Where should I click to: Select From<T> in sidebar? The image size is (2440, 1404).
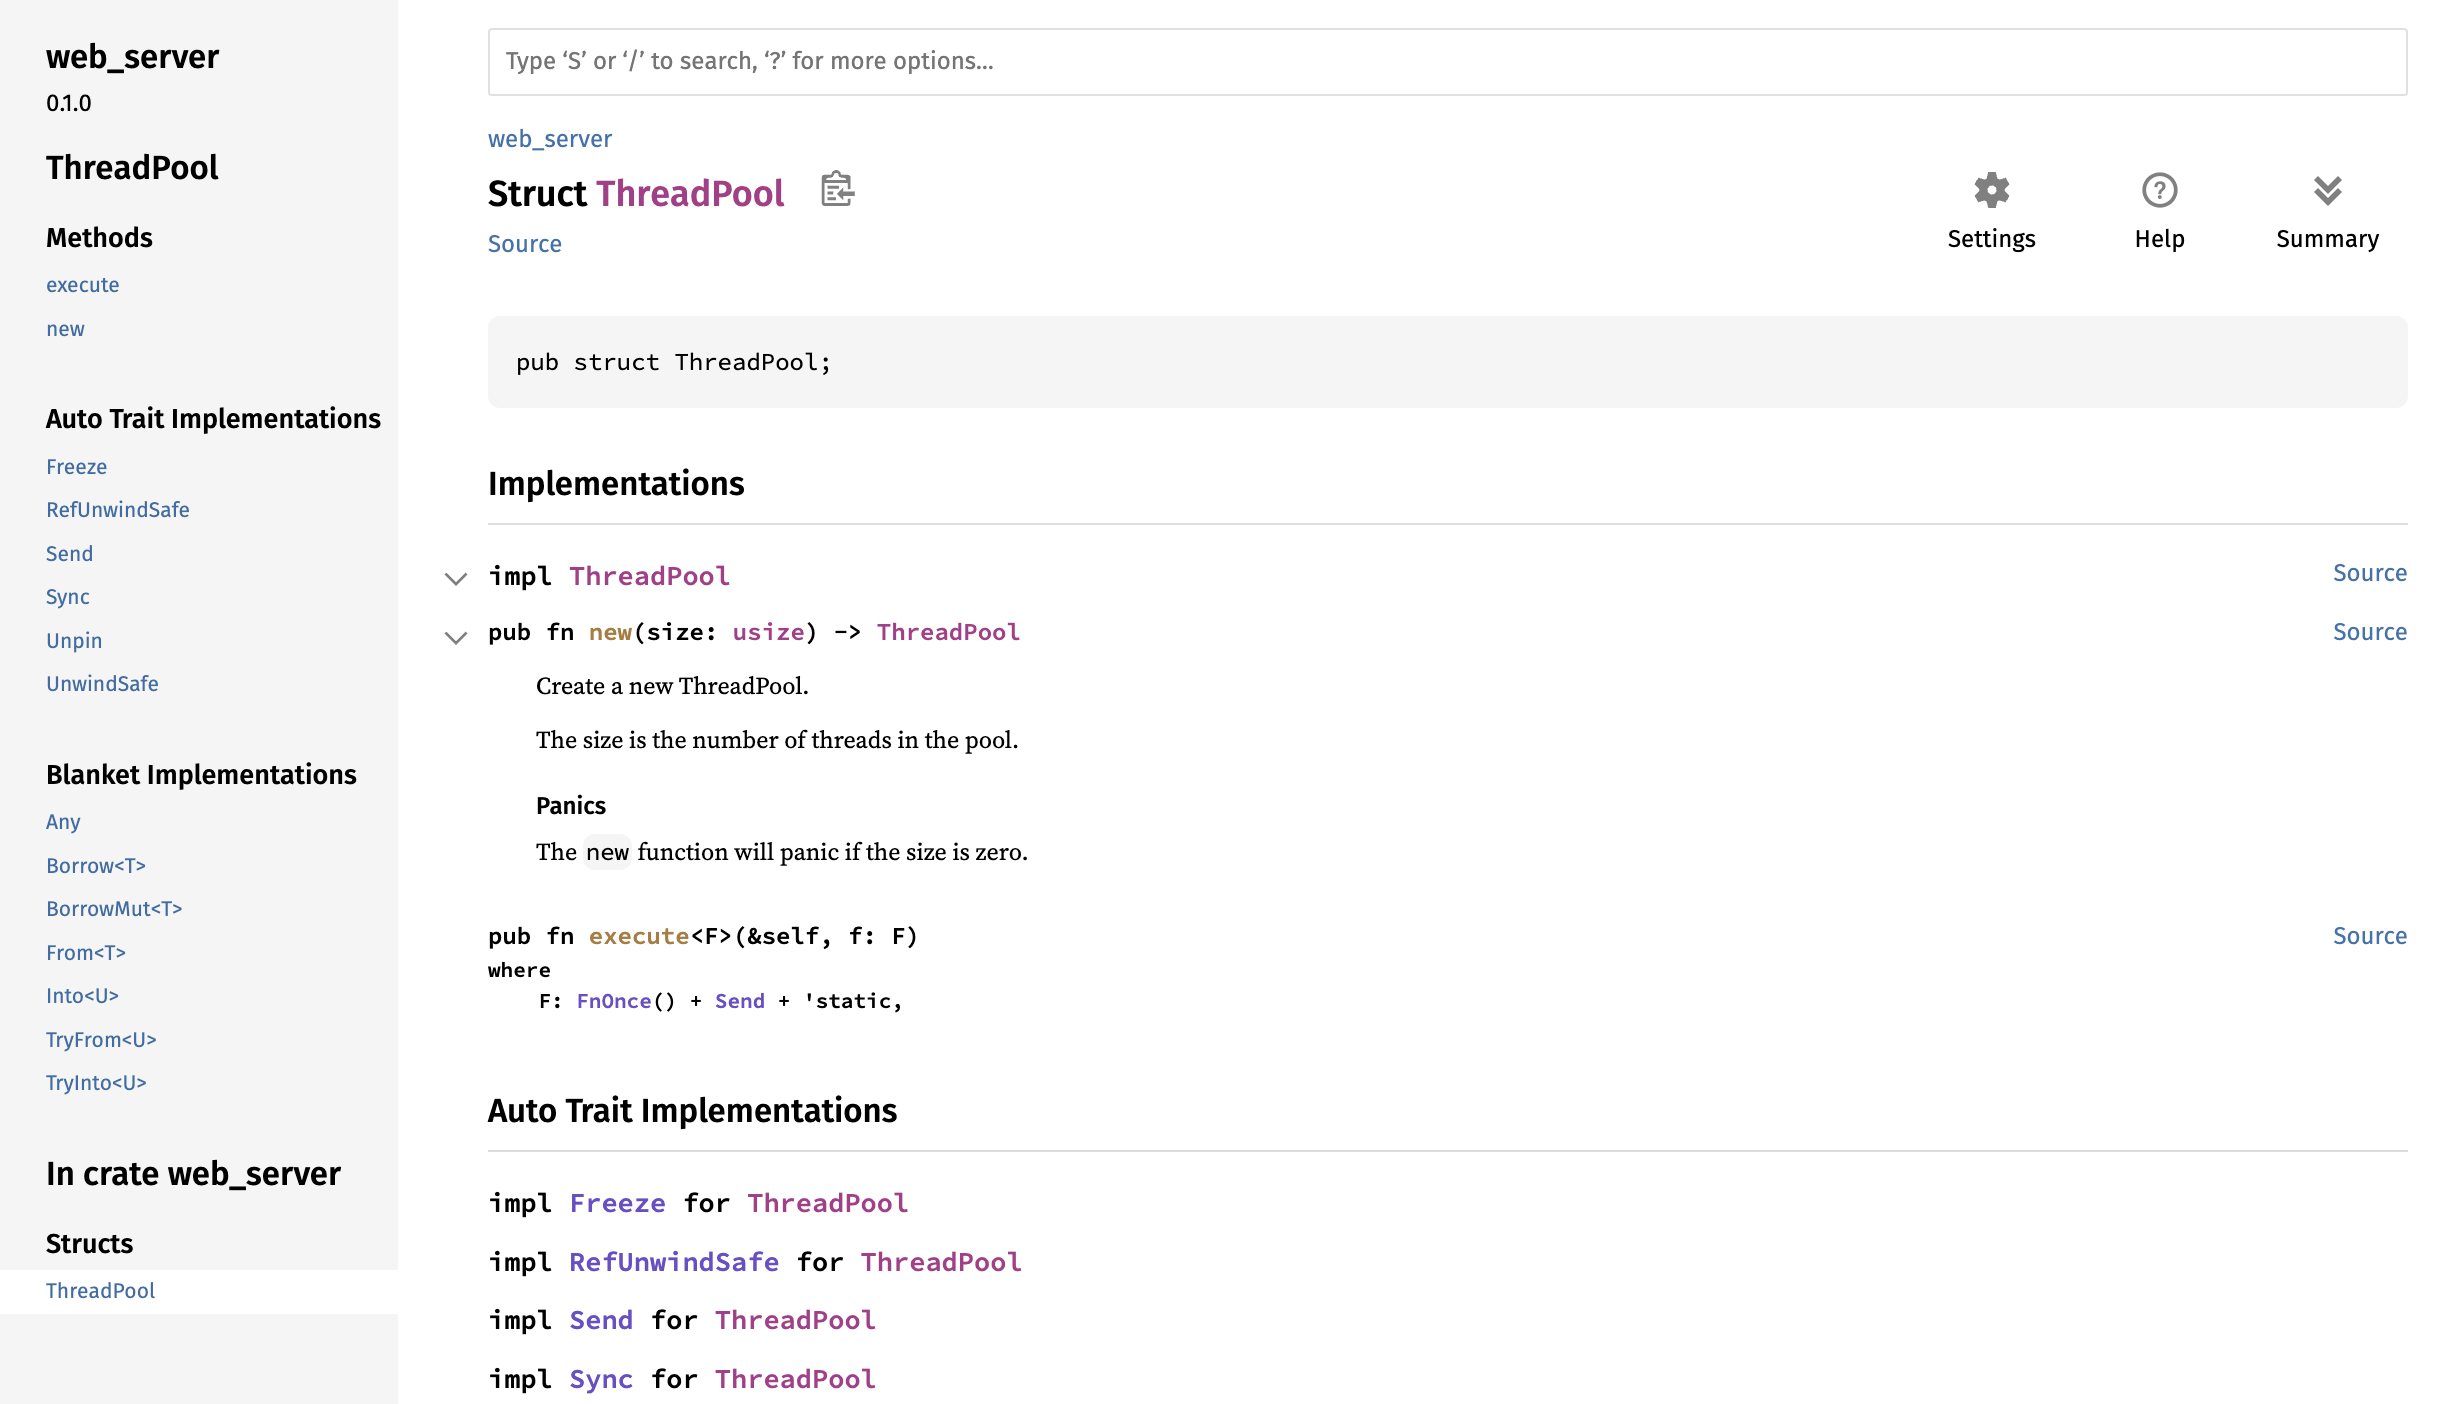click(x=86, y=953)
